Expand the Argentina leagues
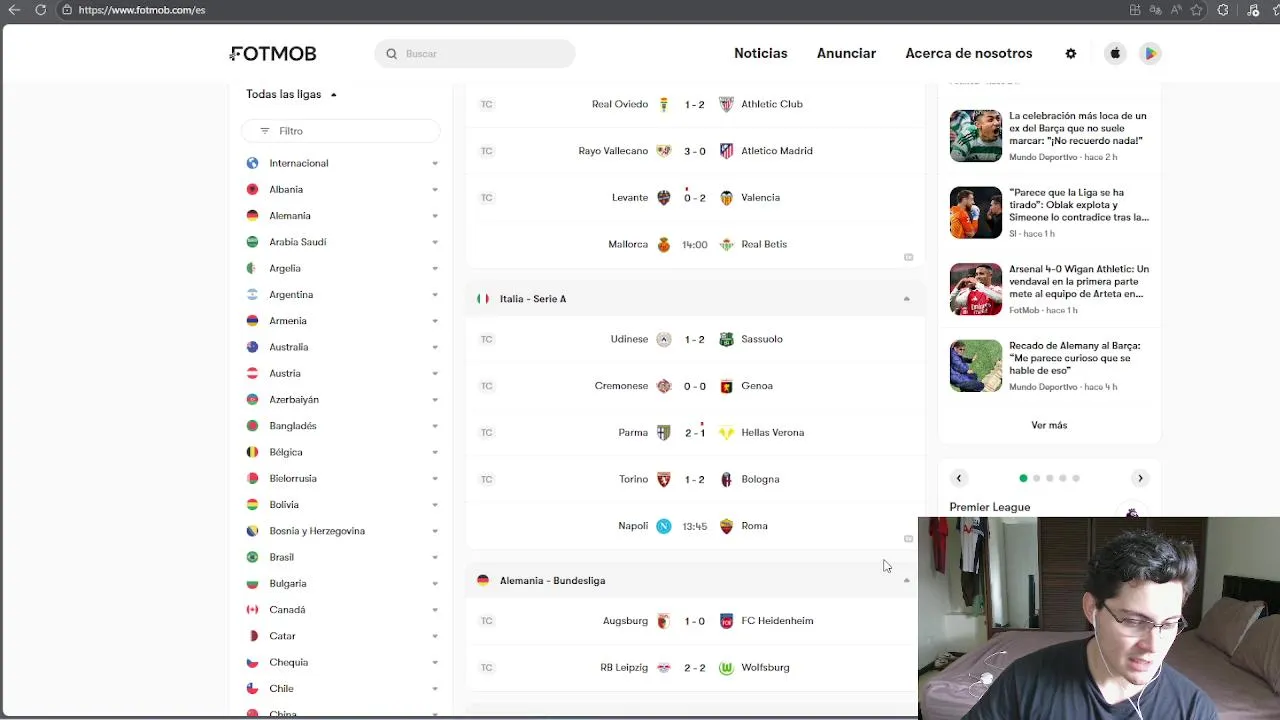Screen dimensions: 1280x720 tap(435, 295)
